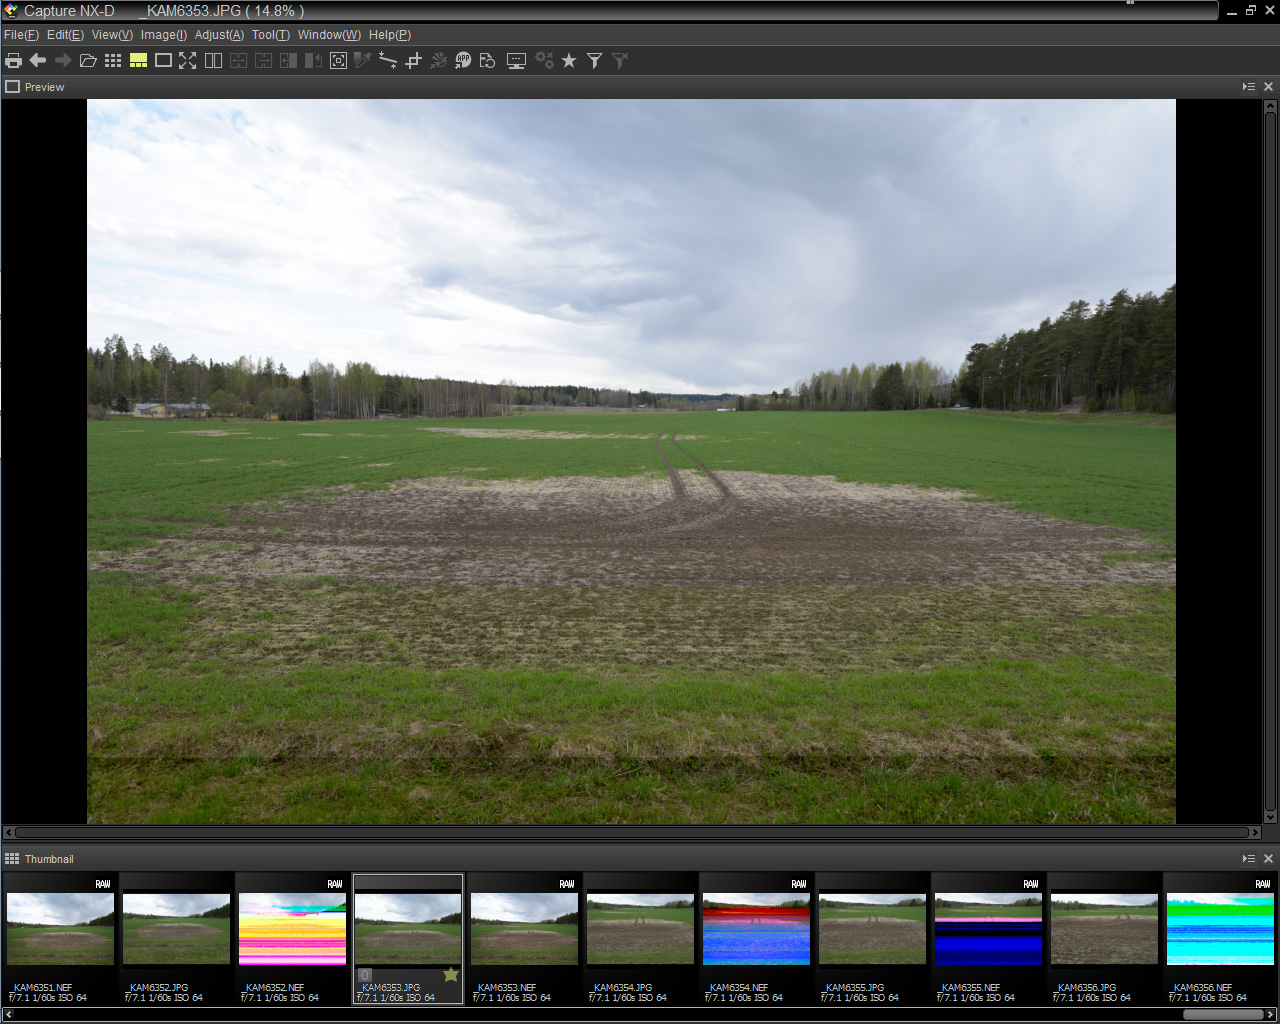Image resolution: width=1280 pixels, height=1024 pixels.
Task: Click preview horizontal scrollbar right arrow
Action: (x=1256, y=832)
